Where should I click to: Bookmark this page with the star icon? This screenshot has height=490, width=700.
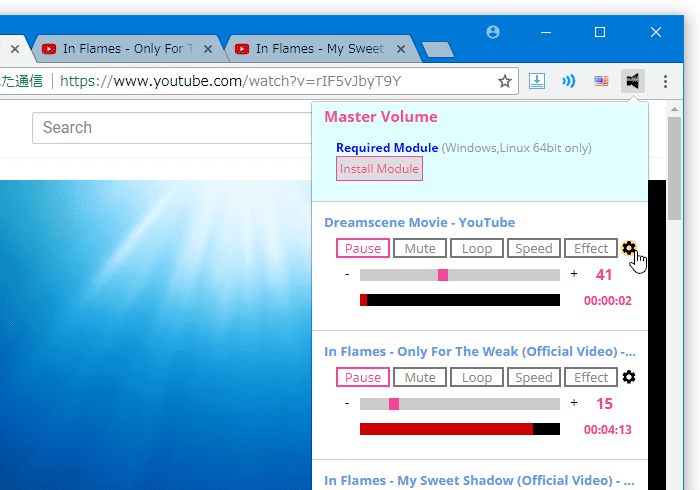coord(505,81)
